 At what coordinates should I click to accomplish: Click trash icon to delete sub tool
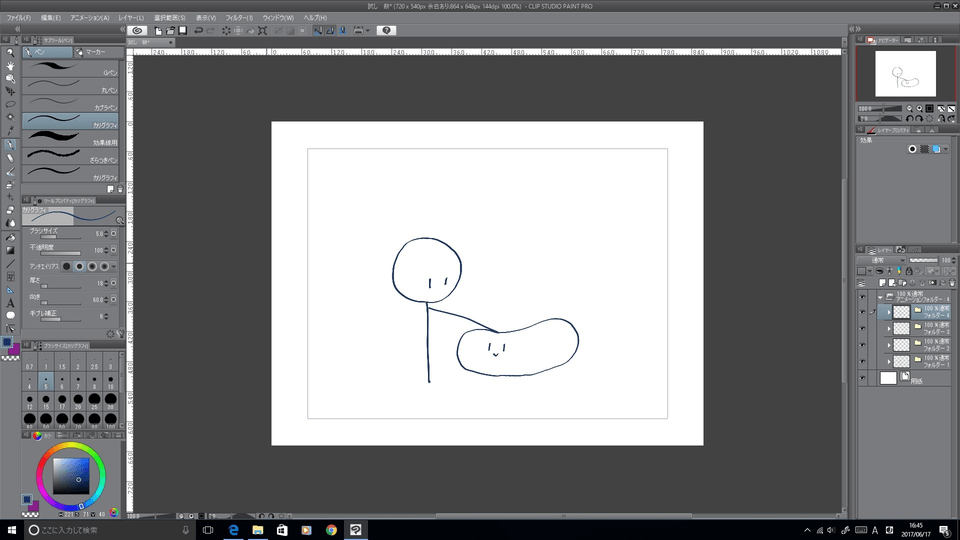pos(120,189)
